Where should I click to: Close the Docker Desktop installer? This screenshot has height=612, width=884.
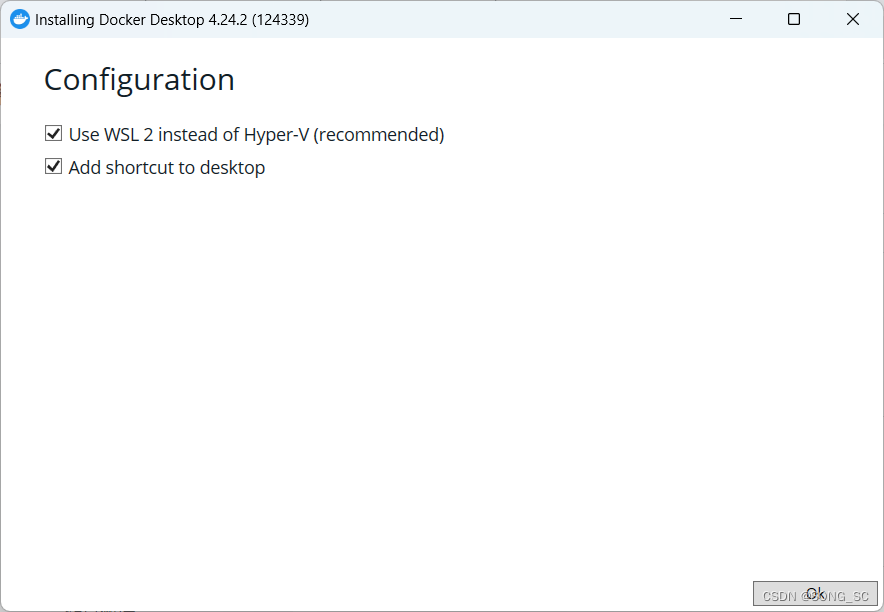click(x=853, y=18)
